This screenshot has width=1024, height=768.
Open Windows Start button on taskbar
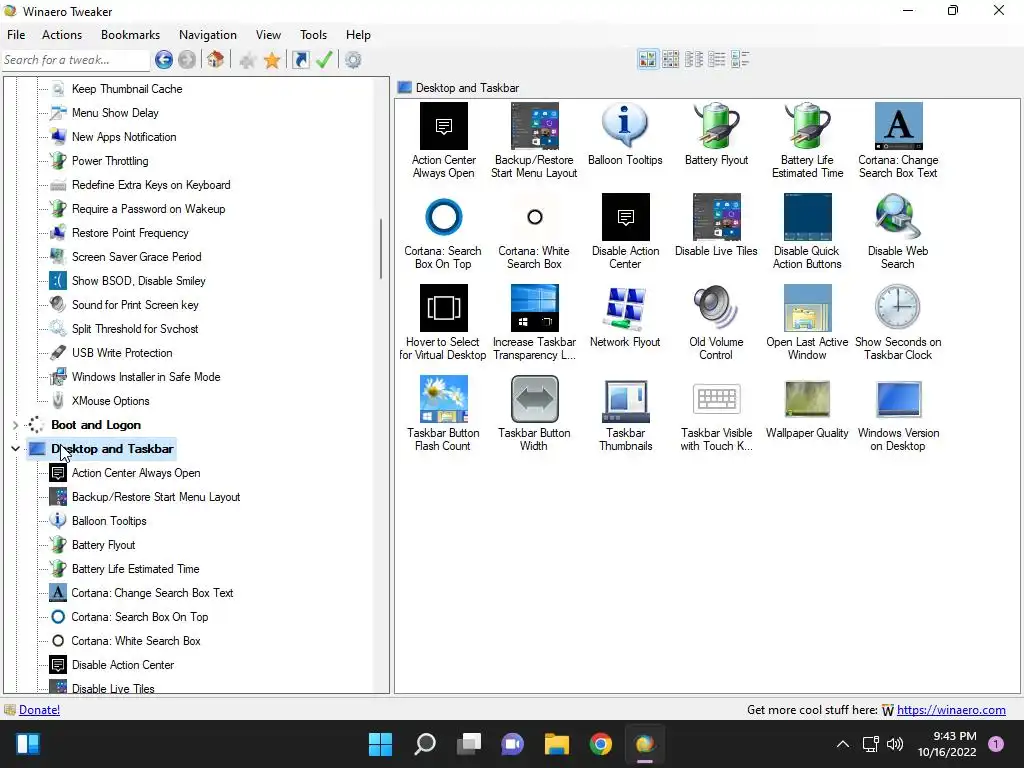381,744
